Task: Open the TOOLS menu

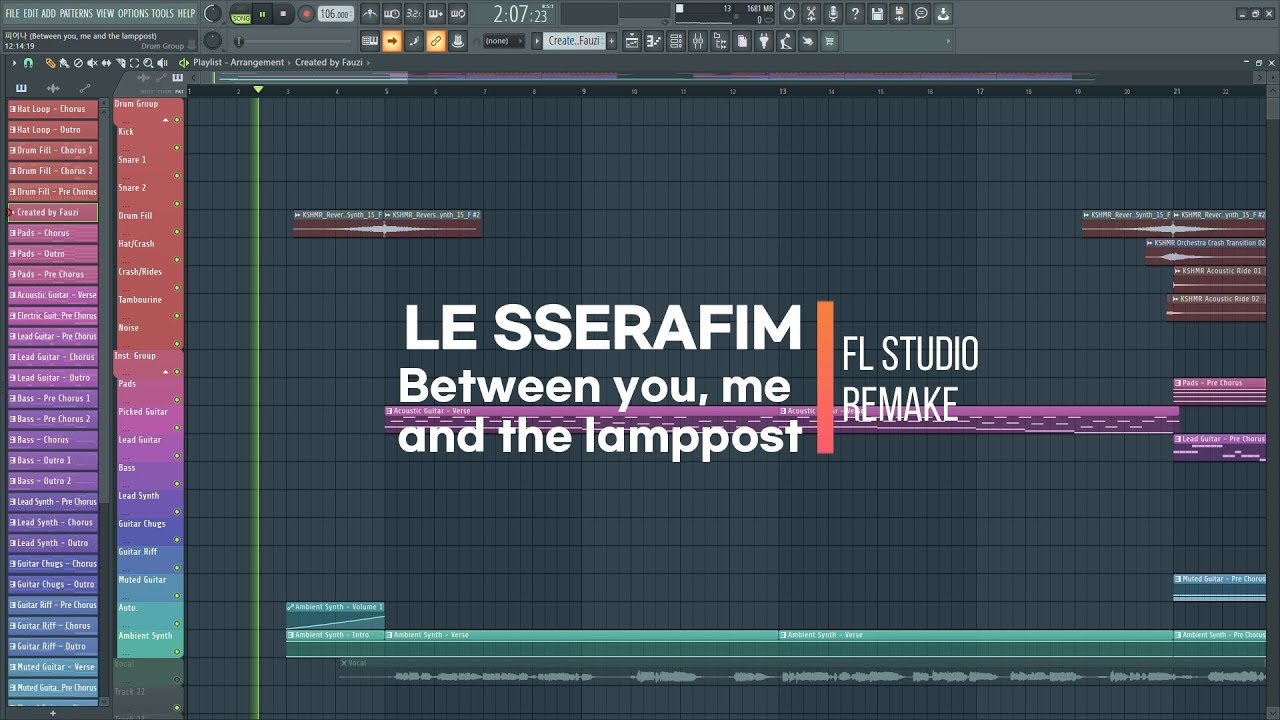Action: coord(162,13)
